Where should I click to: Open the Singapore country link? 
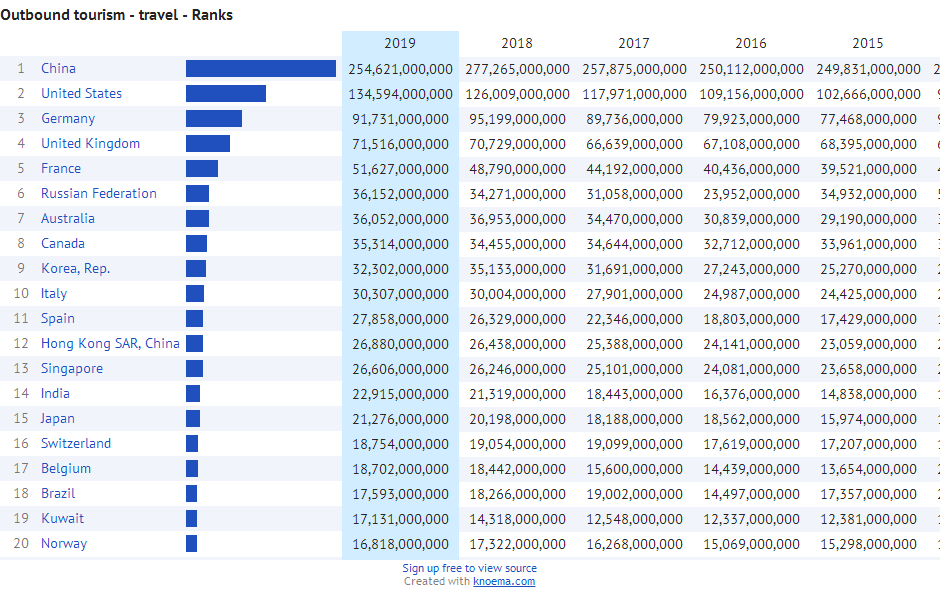click(x=72, y=369)
